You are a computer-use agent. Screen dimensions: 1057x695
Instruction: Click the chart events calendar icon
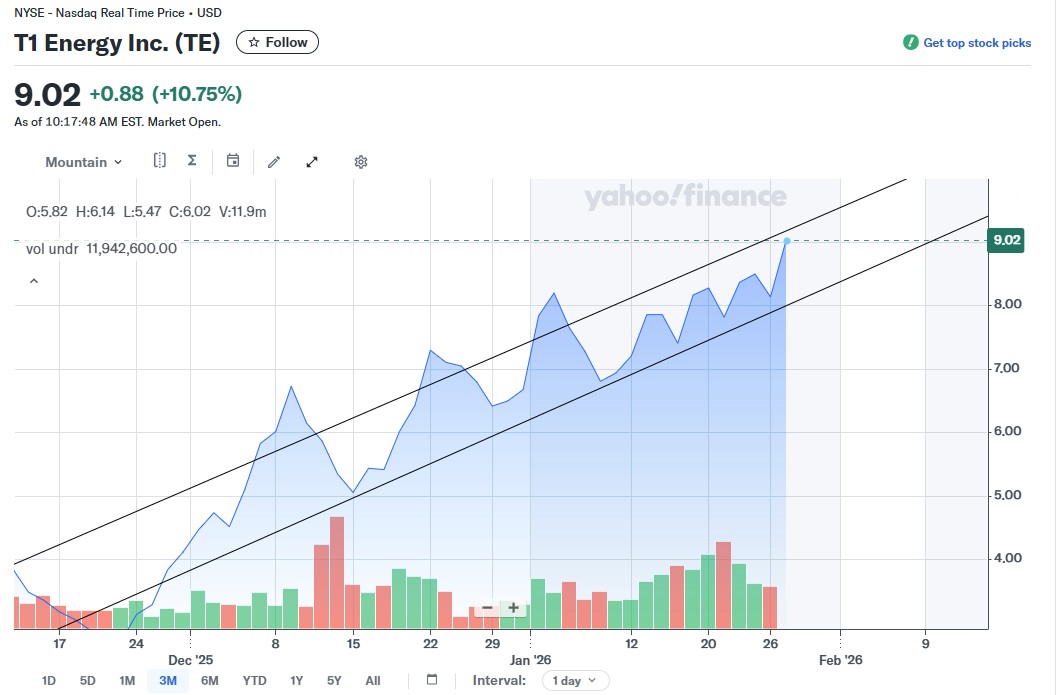pos(233,161)
